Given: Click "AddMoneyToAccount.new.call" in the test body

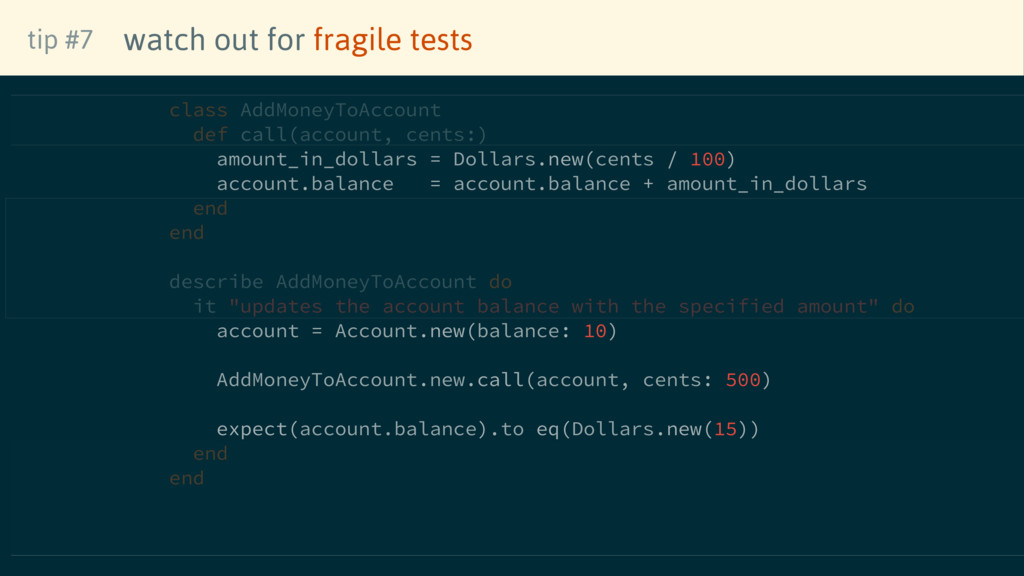Looking at the screenshot, I should [x=369, y=380].
